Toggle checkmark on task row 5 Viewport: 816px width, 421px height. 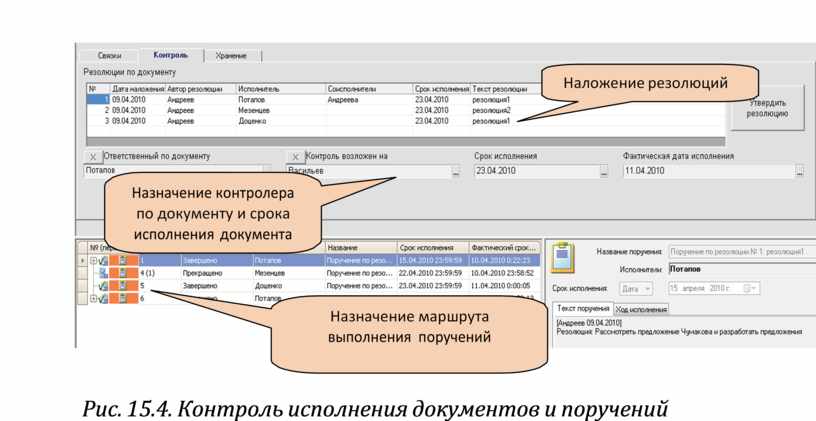[x=105, y=285]
